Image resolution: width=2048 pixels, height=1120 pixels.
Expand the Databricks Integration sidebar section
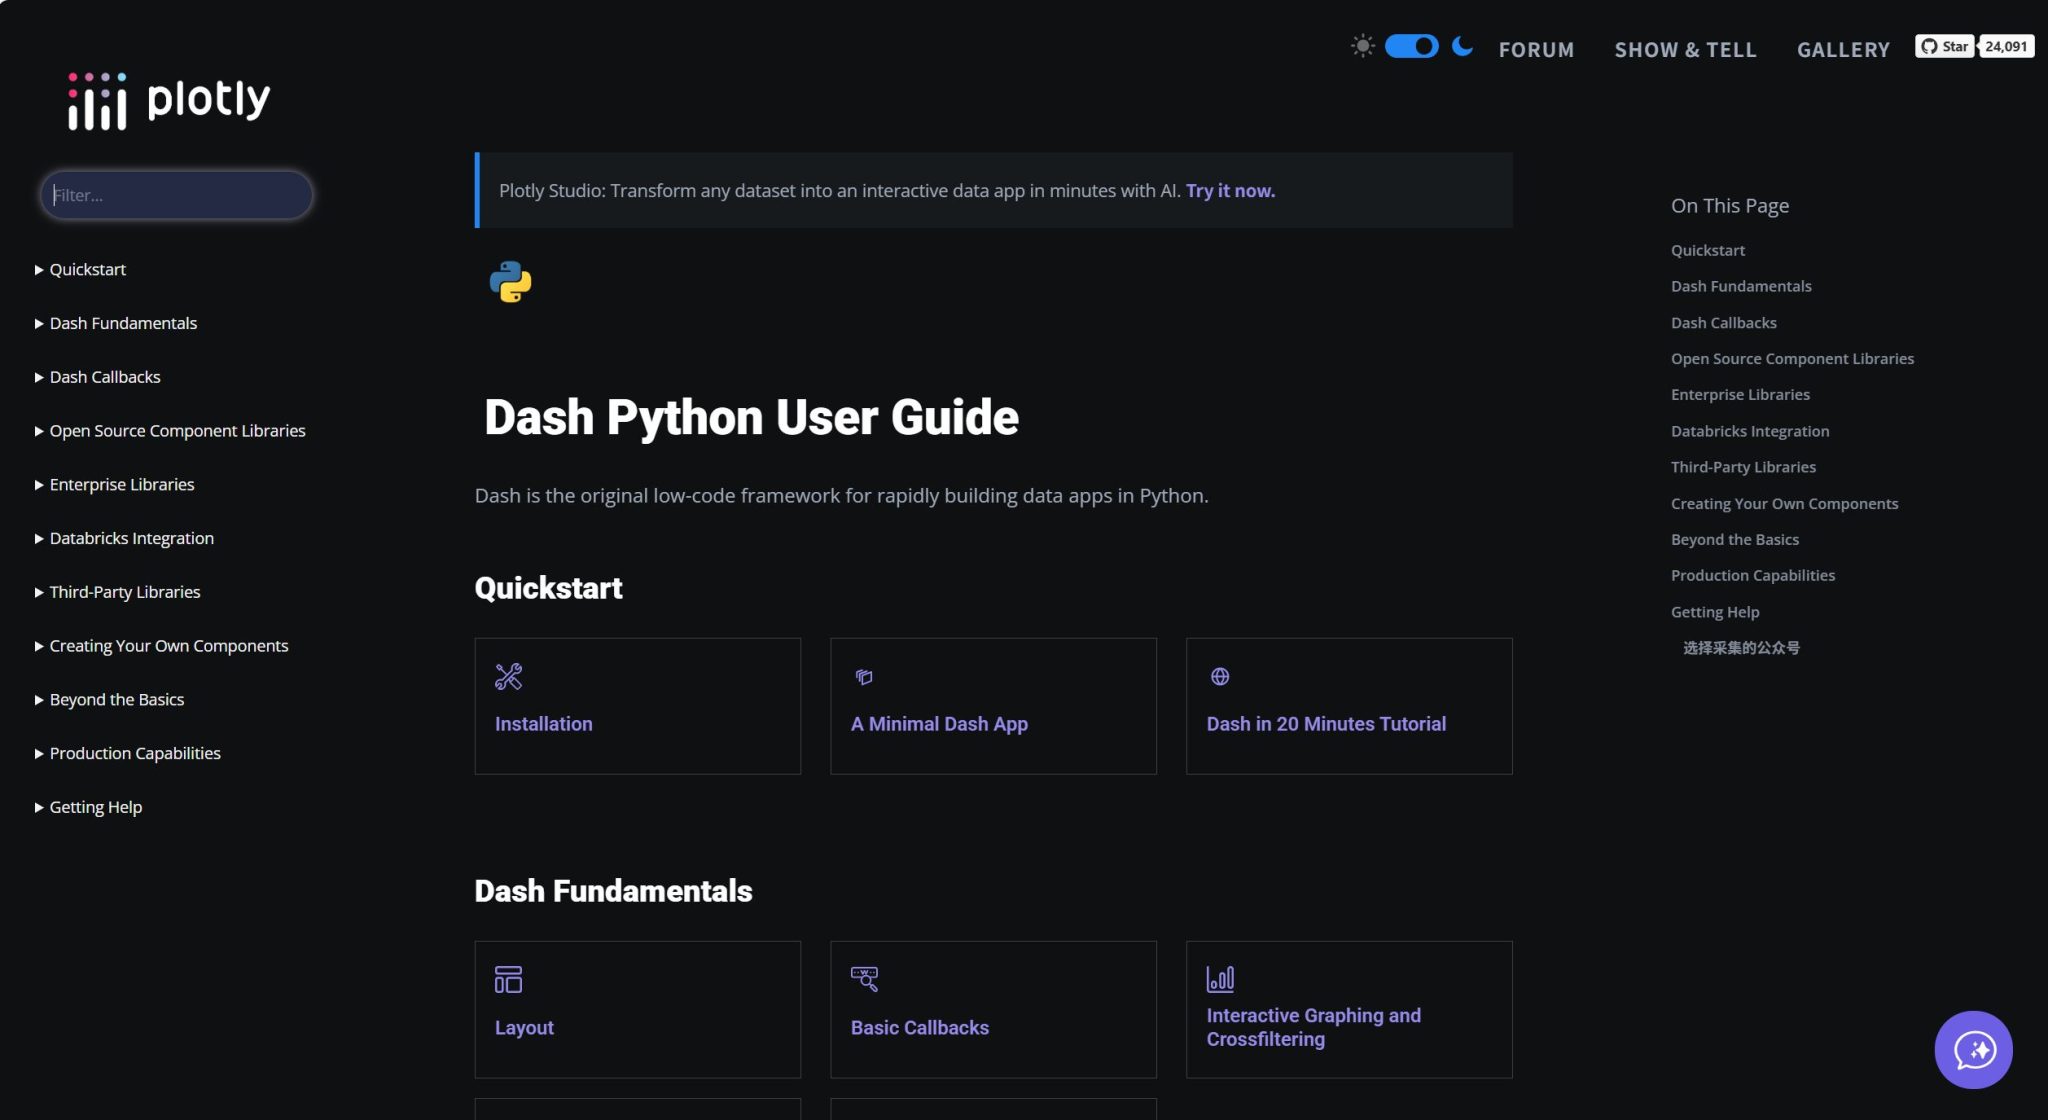124,538
